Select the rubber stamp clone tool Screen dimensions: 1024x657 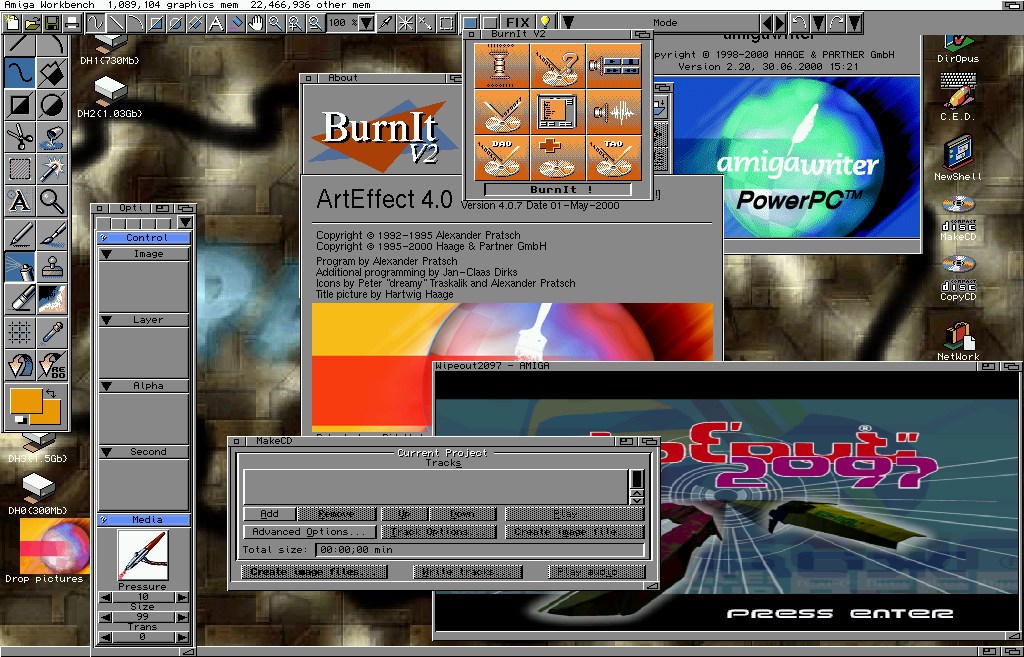(52, 267)
